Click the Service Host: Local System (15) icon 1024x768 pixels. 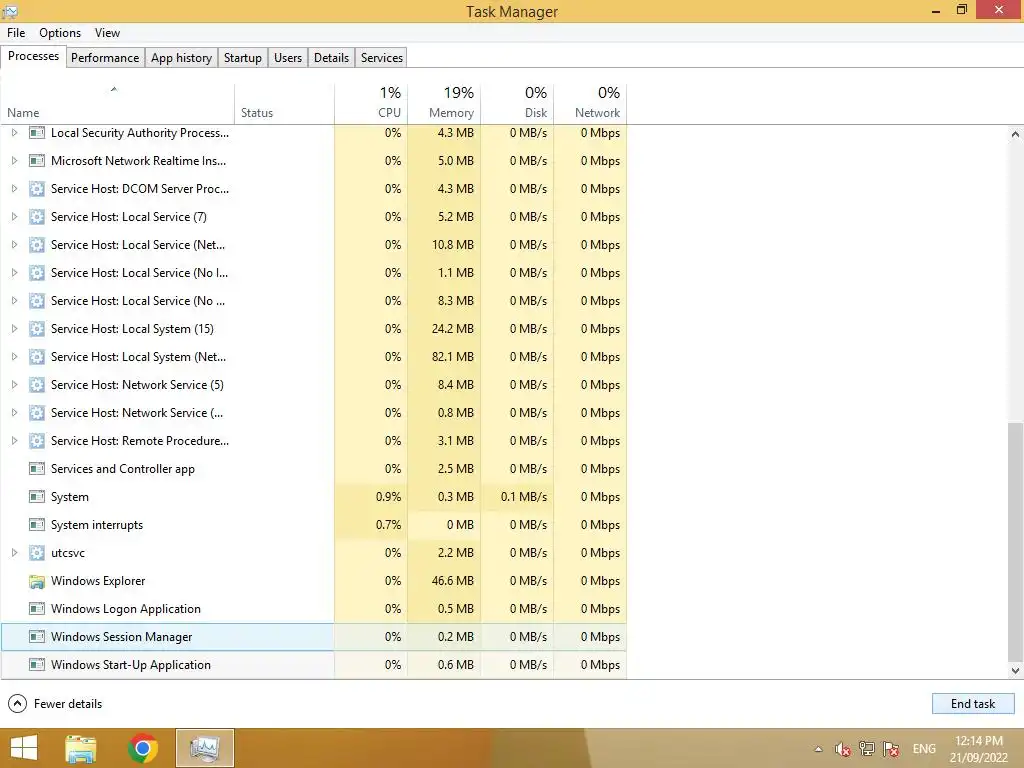click(x=37, y=329)
